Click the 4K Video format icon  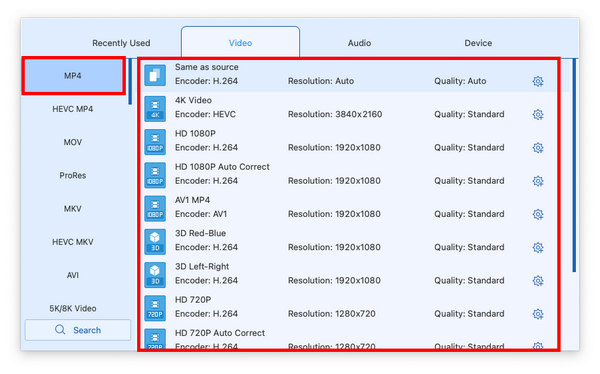tap(155, 109)
